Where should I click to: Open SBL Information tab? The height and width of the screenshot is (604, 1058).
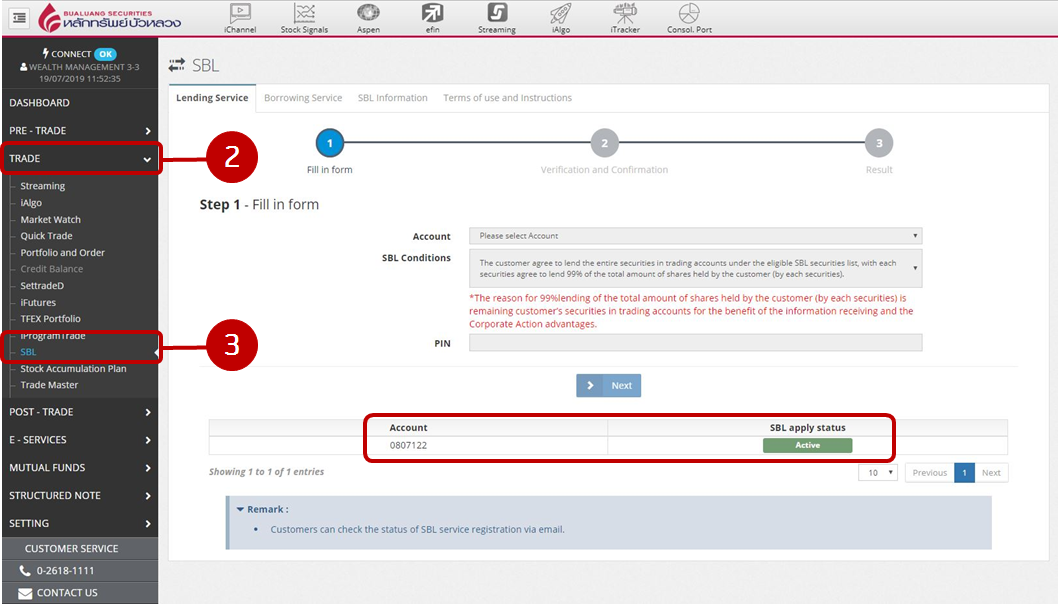point(393,98)
